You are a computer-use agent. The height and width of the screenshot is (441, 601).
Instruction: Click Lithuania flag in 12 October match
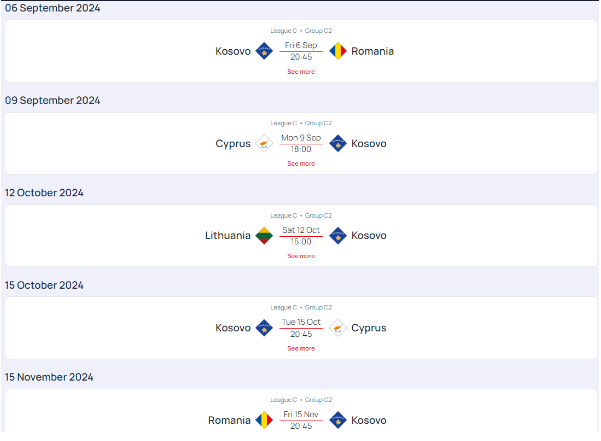tap(264, 236)
